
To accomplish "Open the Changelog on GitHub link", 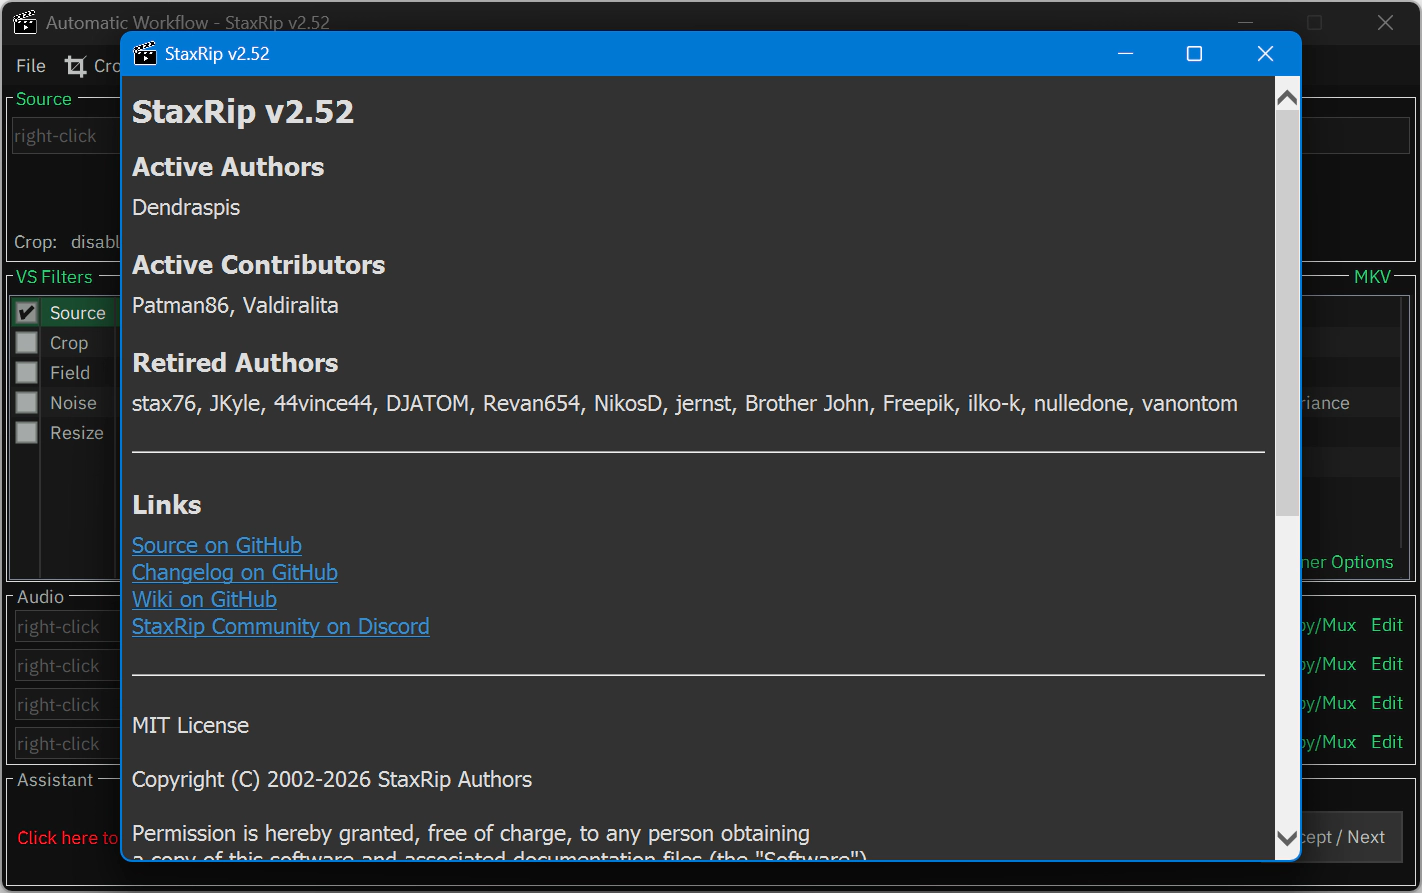I will (235, 573).
